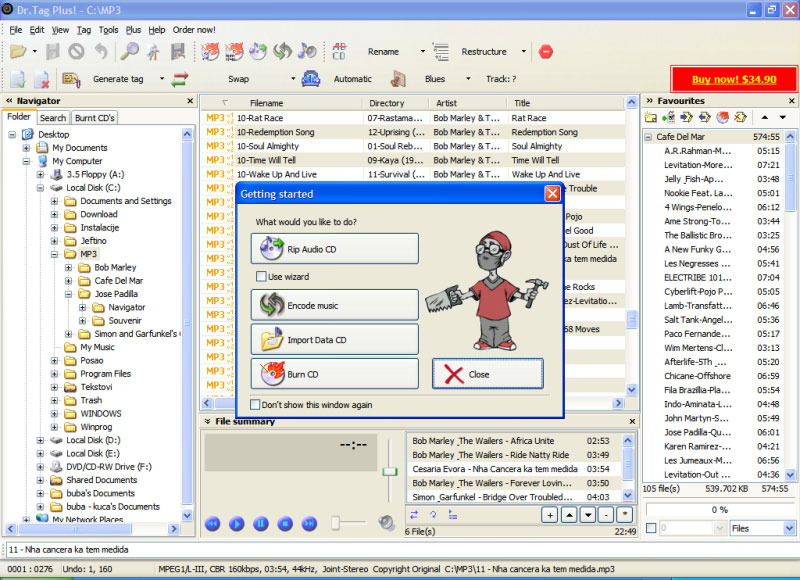
Task: Click the Rip CD icon in the main toolbar
Action: click(258, 52)
